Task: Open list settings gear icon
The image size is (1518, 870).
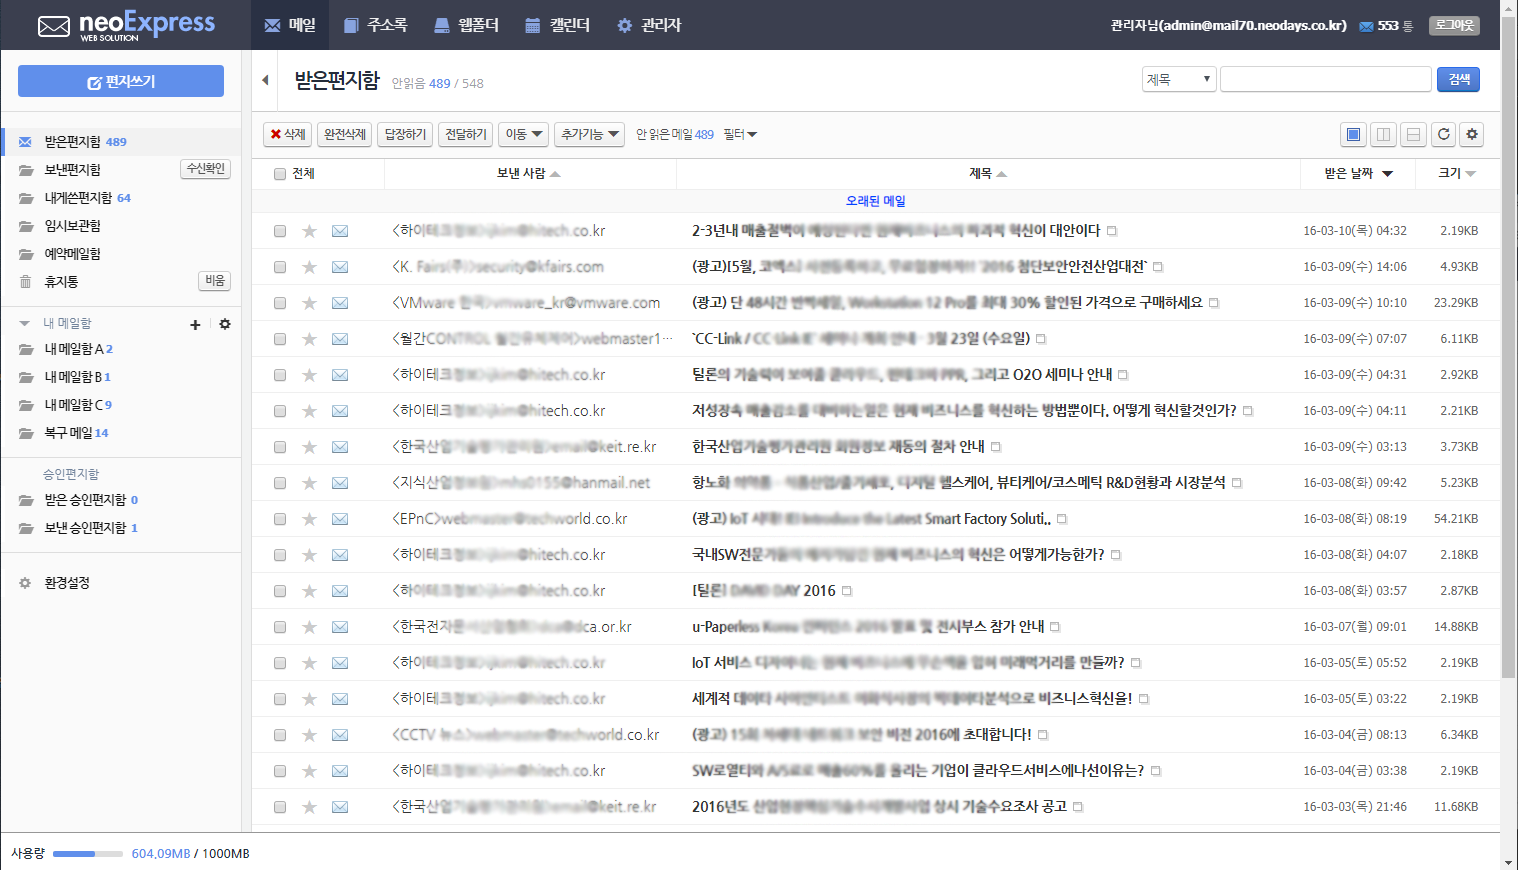Action: coord(1472,134)
